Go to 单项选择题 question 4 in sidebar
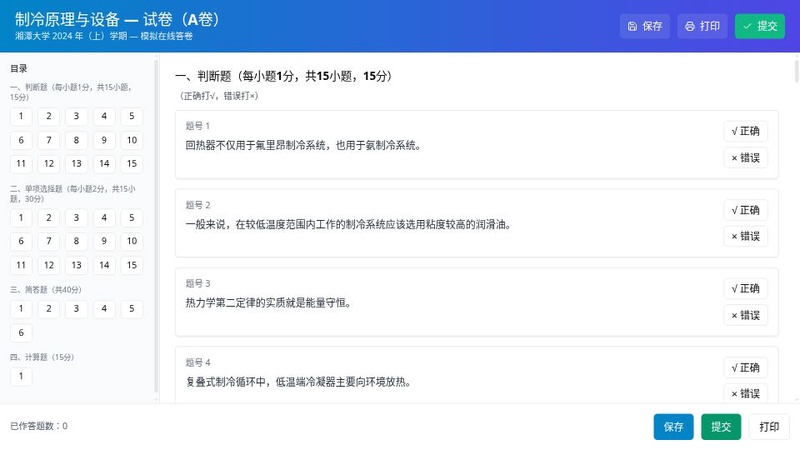The width and height of the screenshot is (800, 450). [104, 218]
